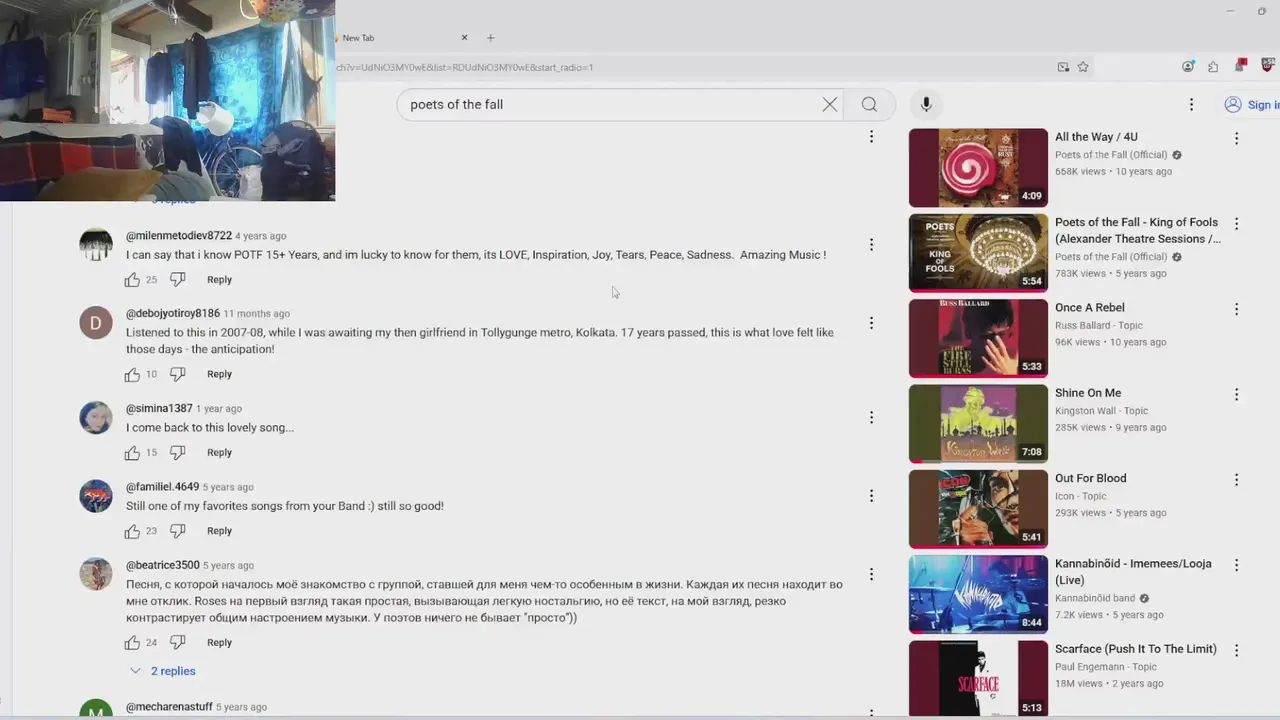Expand the 2 replies under @beatrice3500
1280x720 pixels.
point(163,671)
